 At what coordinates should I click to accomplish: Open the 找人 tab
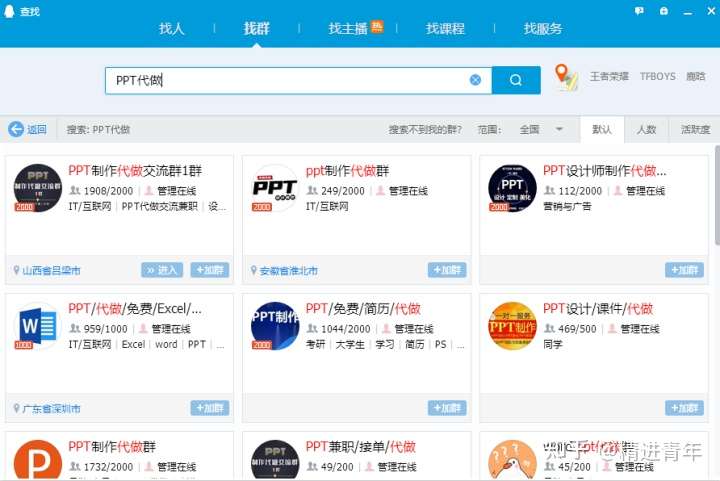coord(171,28)
